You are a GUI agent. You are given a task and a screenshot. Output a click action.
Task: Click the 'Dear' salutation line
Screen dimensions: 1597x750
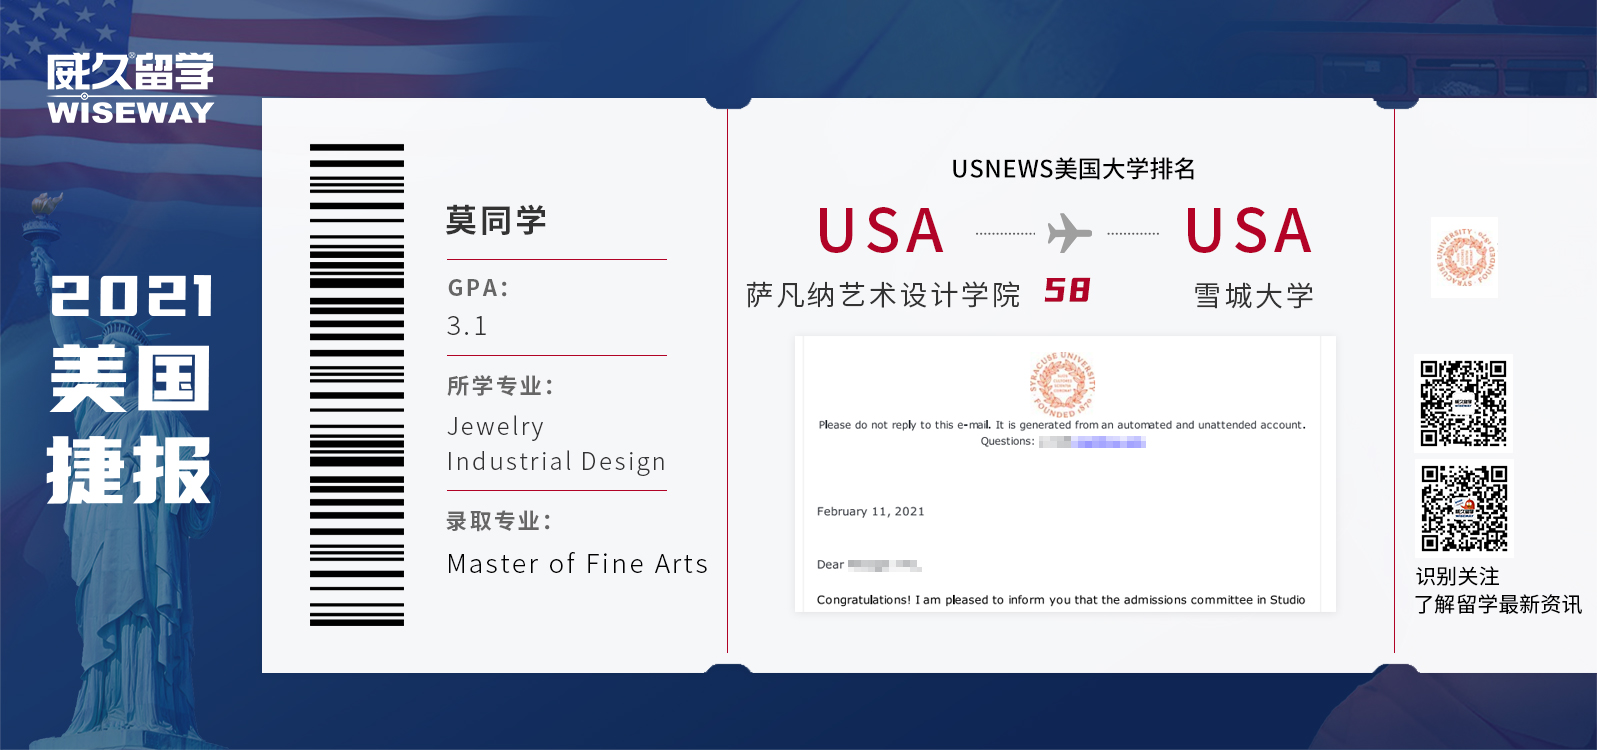pyautogui.click(x=868, y=565)
